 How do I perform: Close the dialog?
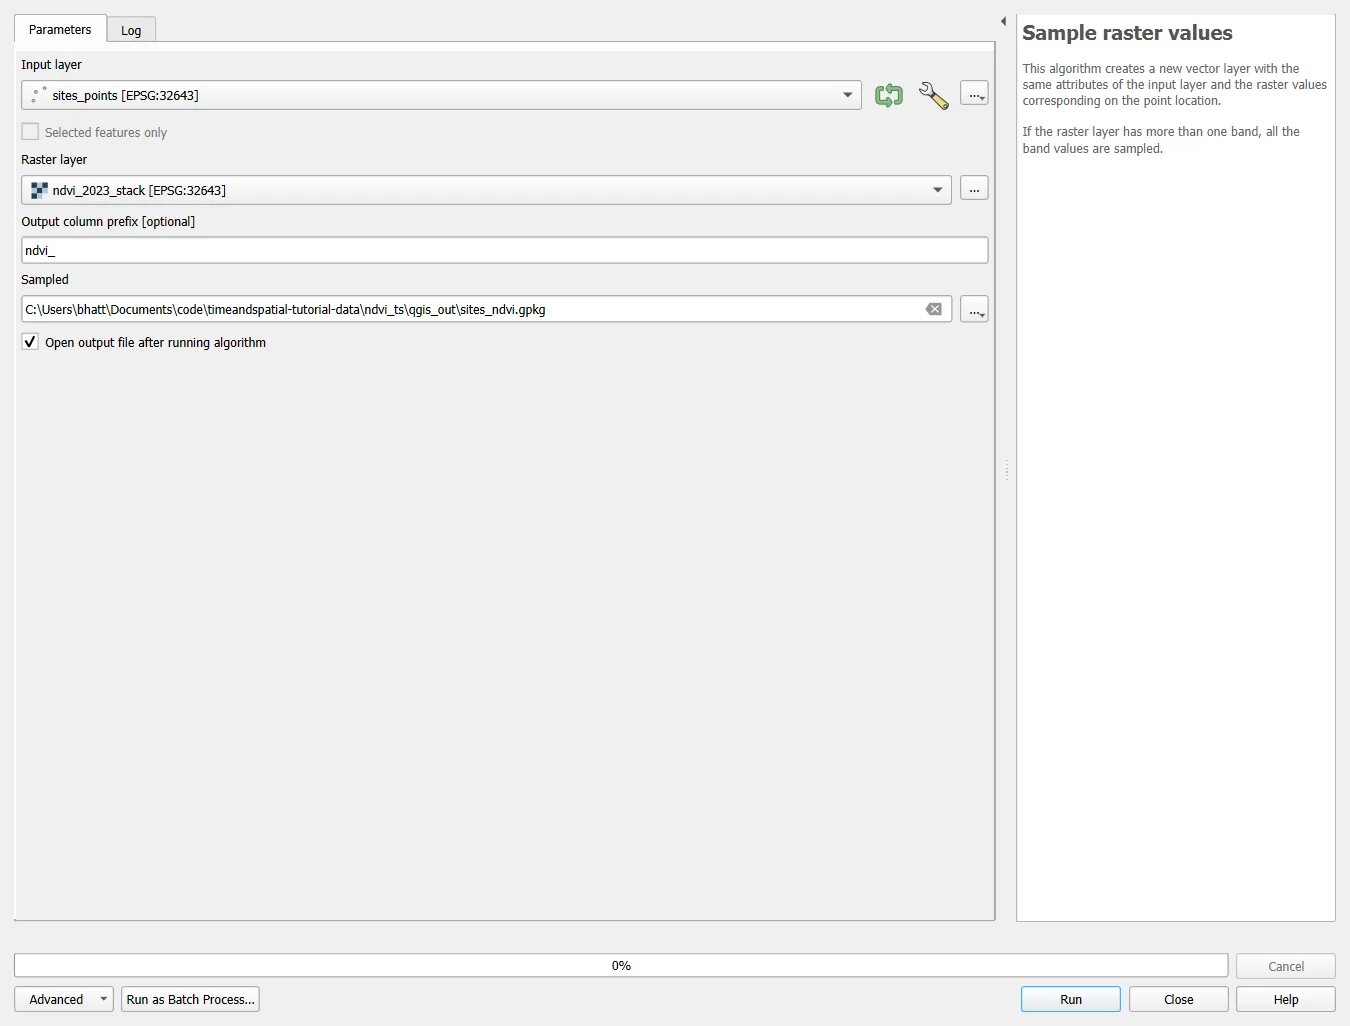tap(1179, 999)
